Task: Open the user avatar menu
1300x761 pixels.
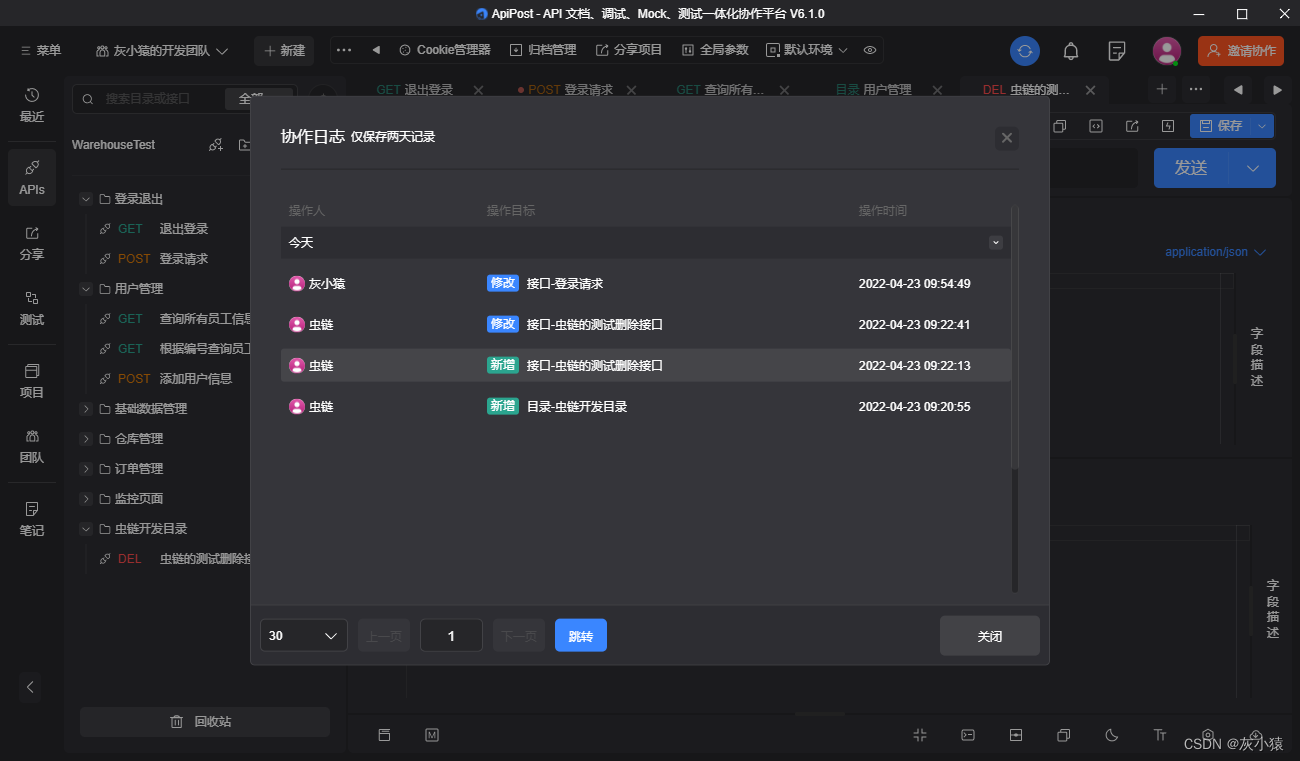Action: [1166, 50]
